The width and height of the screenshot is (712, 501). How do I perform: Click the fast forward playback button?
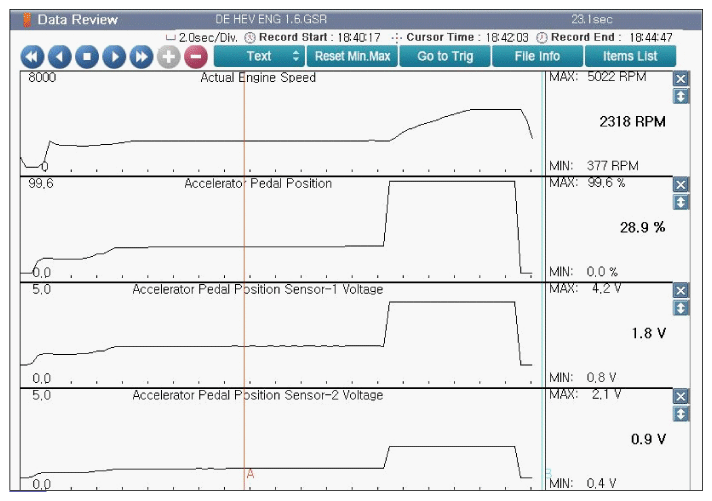pos(141,57)
